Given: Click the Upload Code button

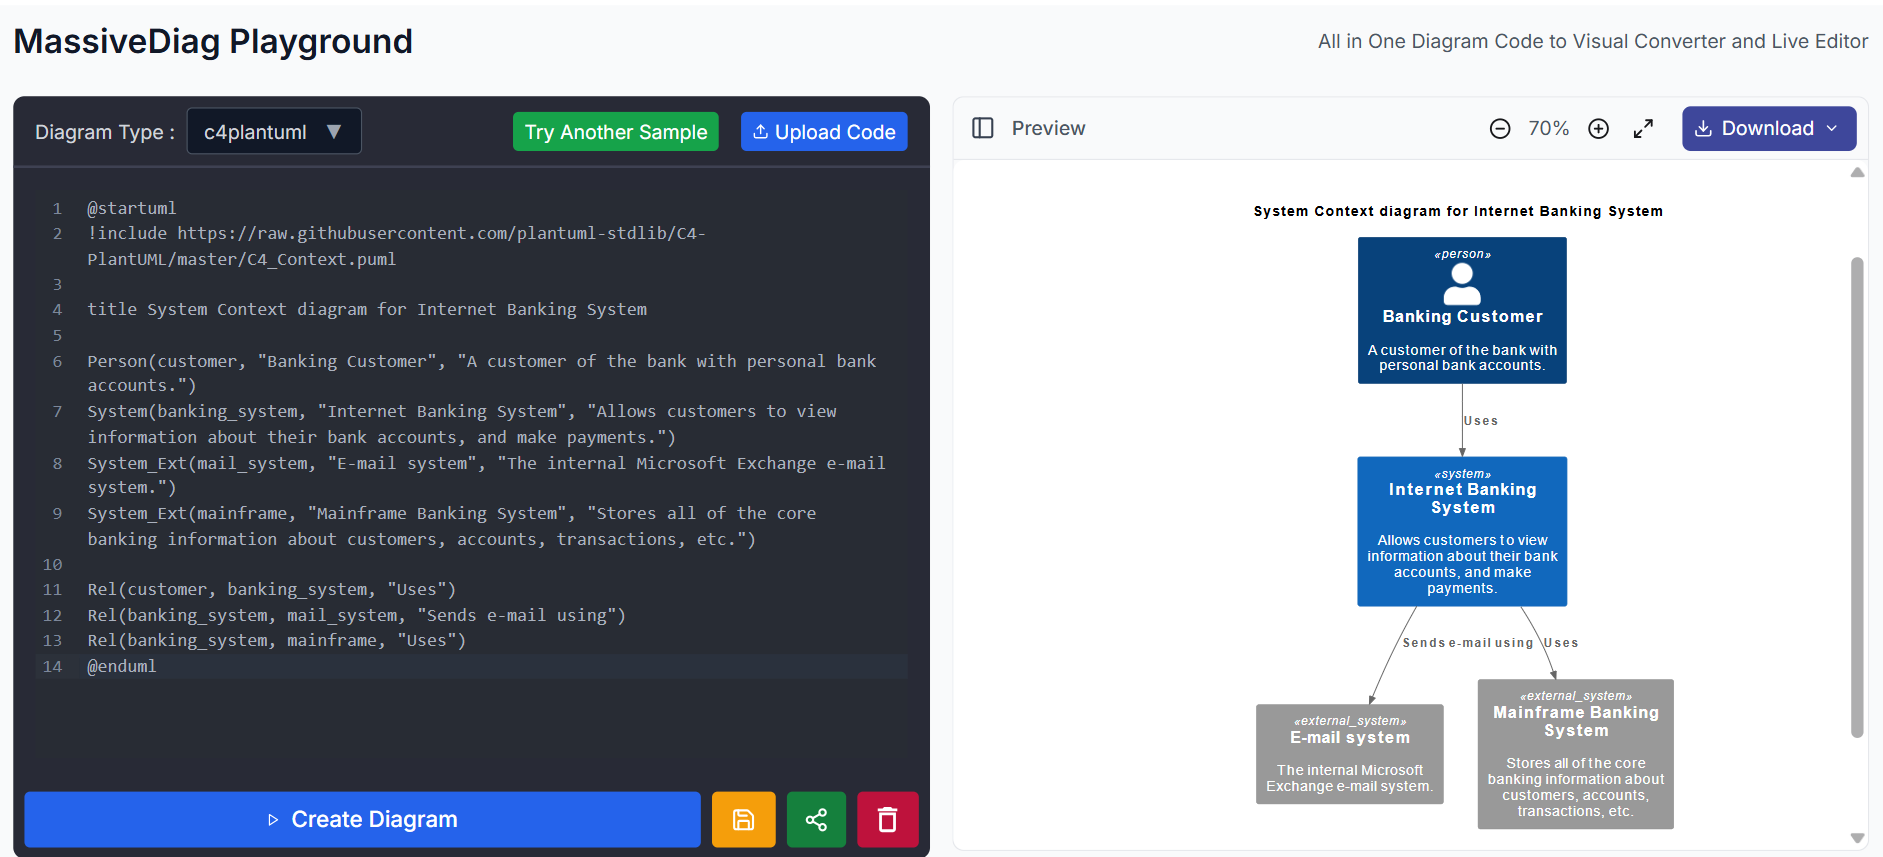Looking at the screenshot, I should (823, 132).
